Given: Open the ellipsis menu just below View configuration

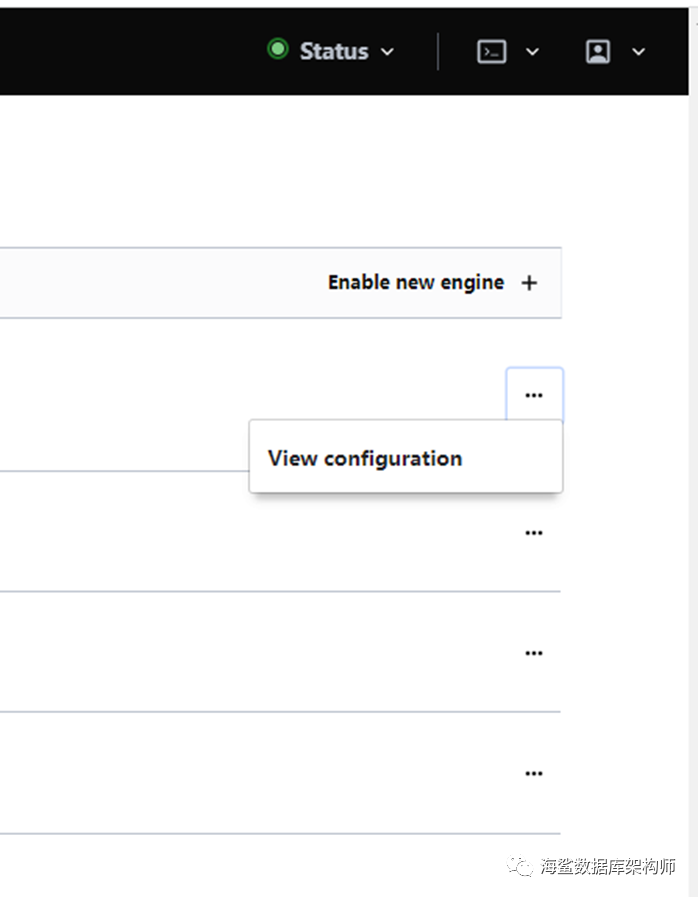Looking at the screenshot, I should coord(534,533).
